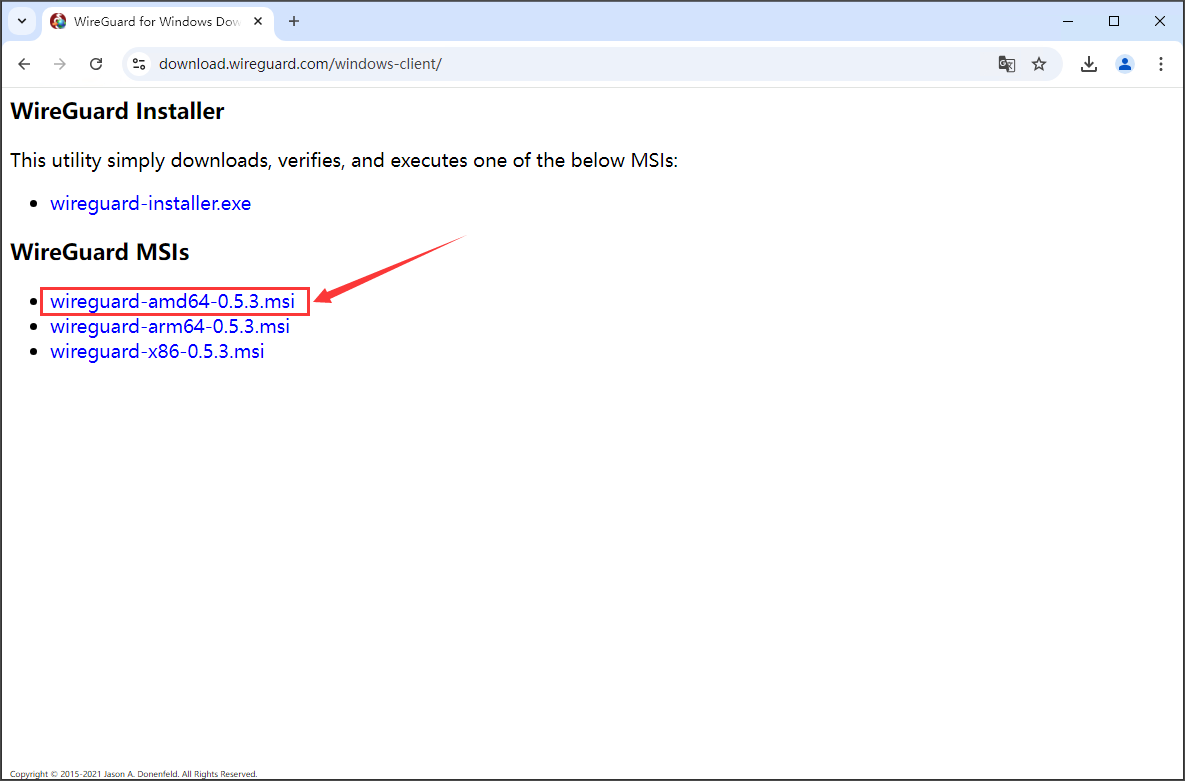Expand the tab search dropdown arrow
The height and width of the screenshot is (781, 1185).
[22, 21]
